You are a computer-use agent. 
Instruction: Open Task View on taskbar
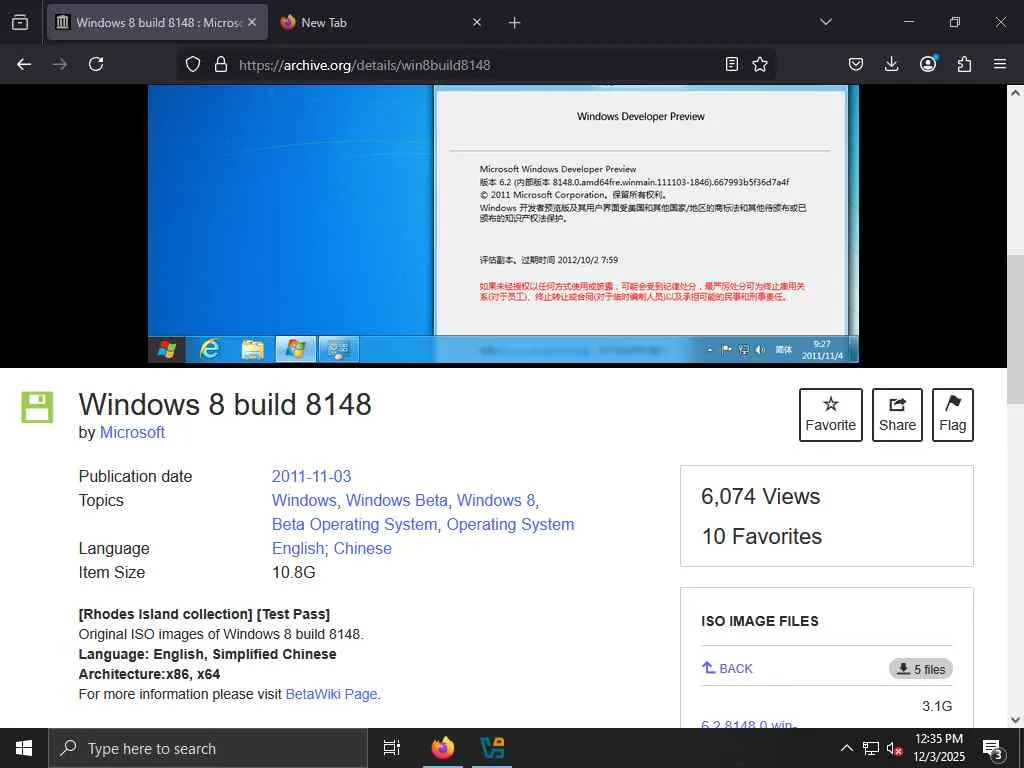pyautogui.click(x=391, y=748)
